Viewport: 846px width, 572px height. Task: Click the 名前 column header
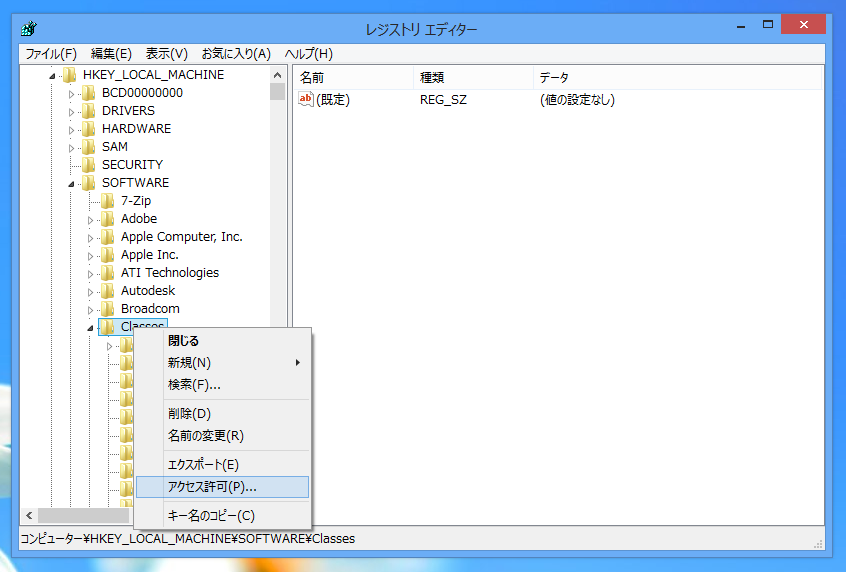[354, 78]
